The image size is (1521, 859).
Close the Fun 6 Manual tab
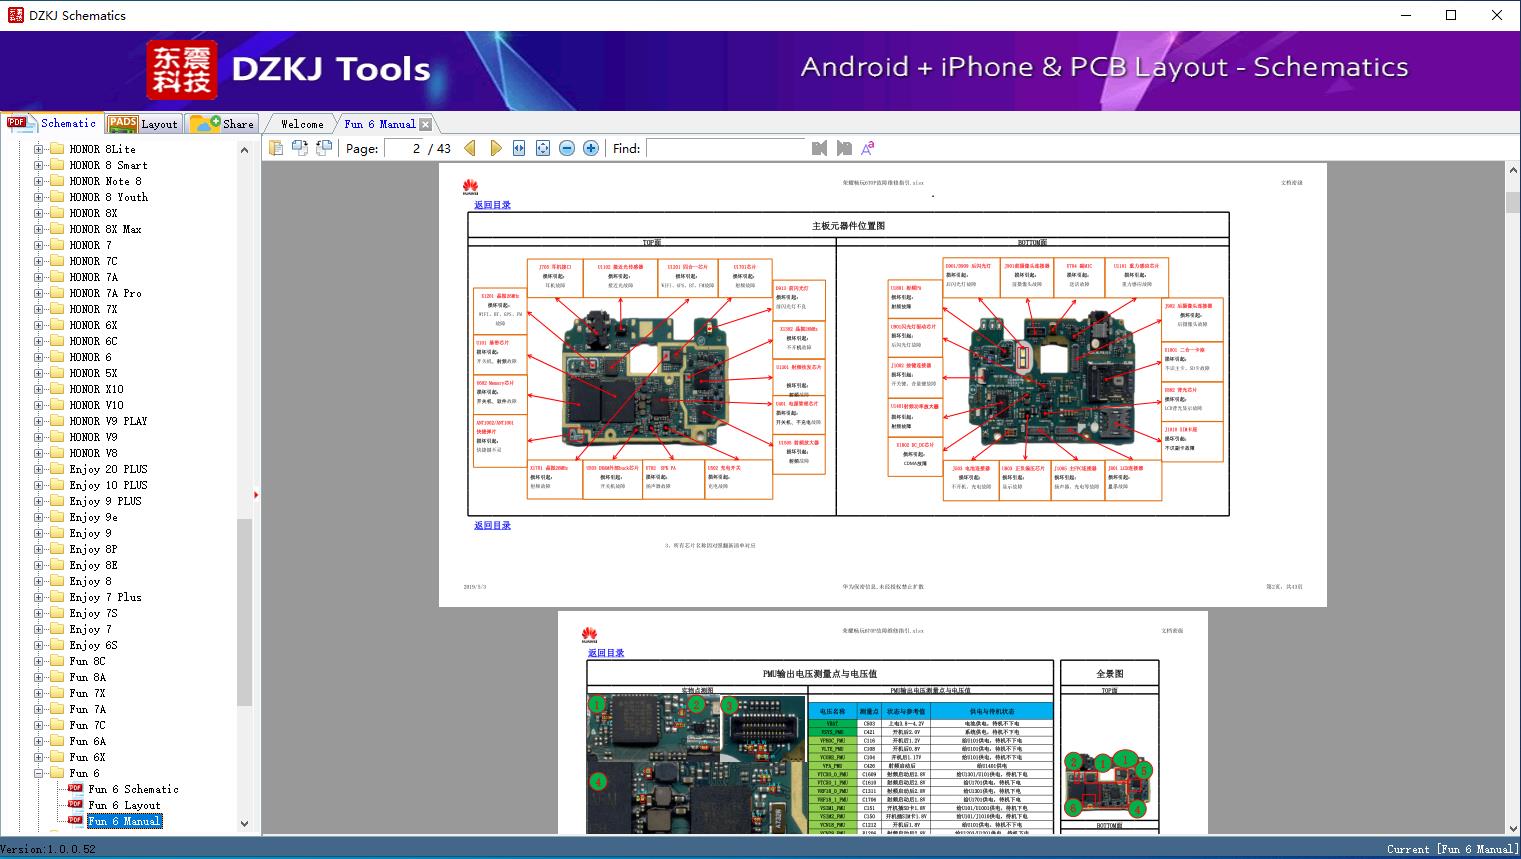pos(426,124)
